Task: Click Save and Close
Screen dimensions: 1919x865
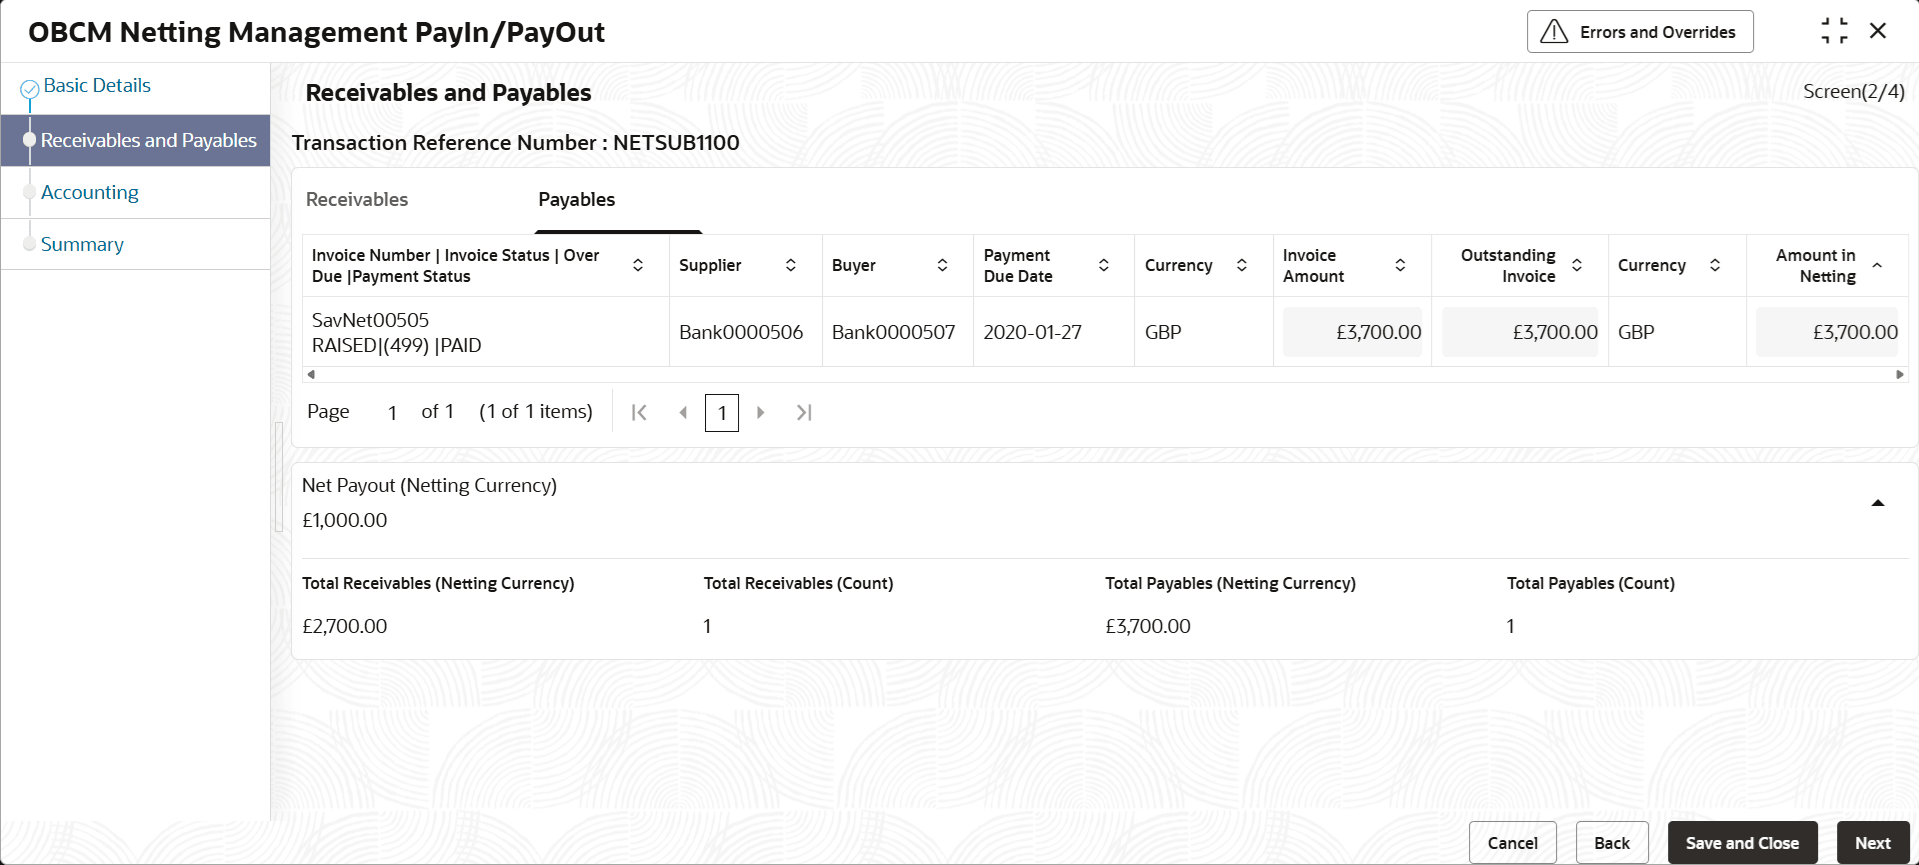Action: pyautogui.click(x=1742, y=843)
